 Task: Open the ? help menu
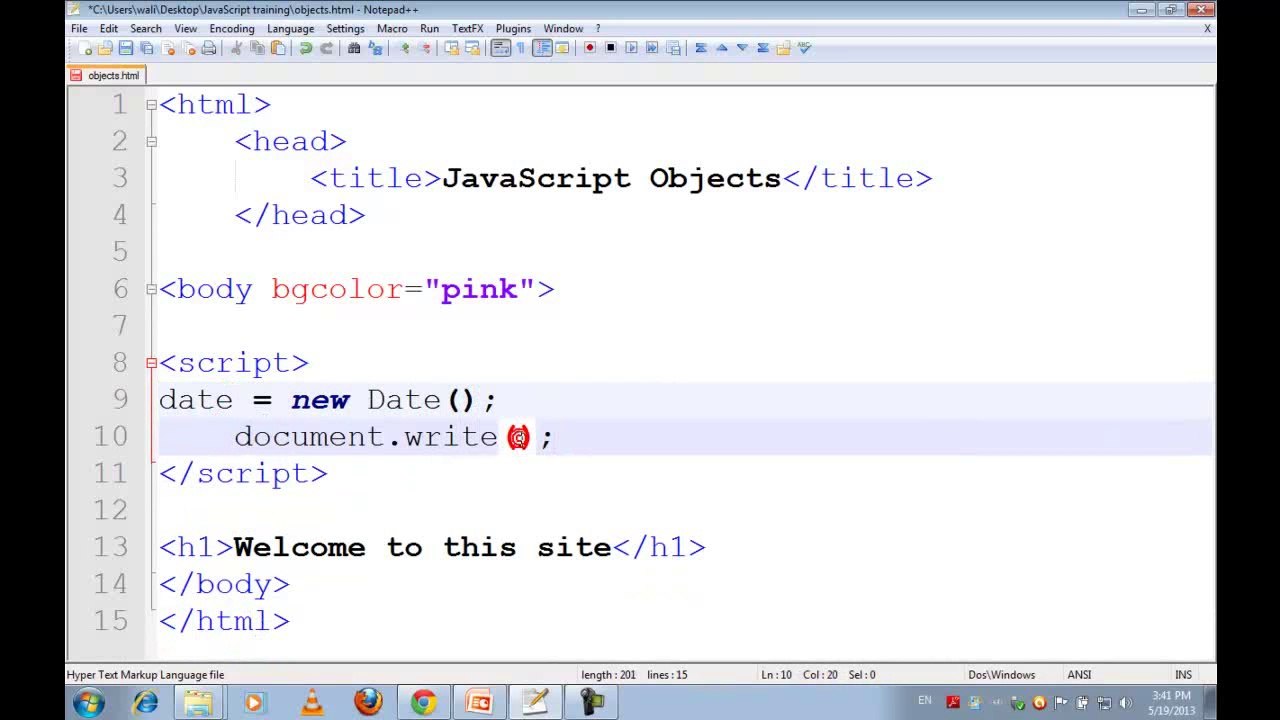pos(598,28)
